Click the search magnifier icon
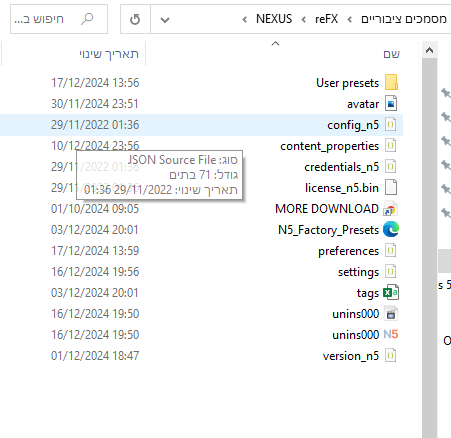451x438 pixels. click(87, 19)
